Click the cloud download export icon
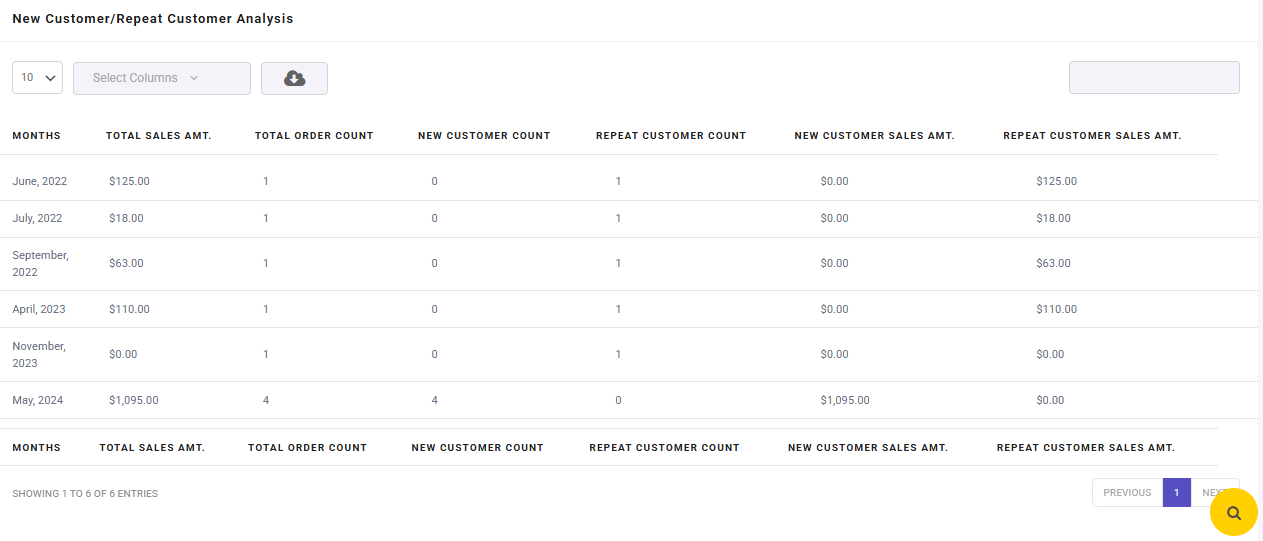The height and width of the screenshot is (541, 1263). click(x=294, y=78)
